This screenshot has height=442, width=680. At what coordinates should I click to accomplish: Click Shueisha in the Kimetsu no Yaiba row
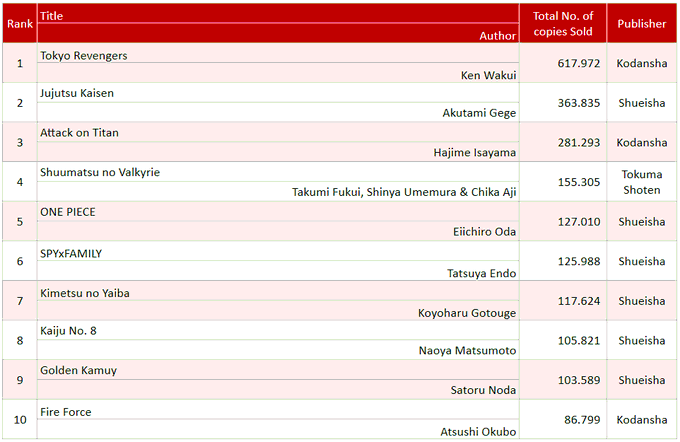pos(642,301)
